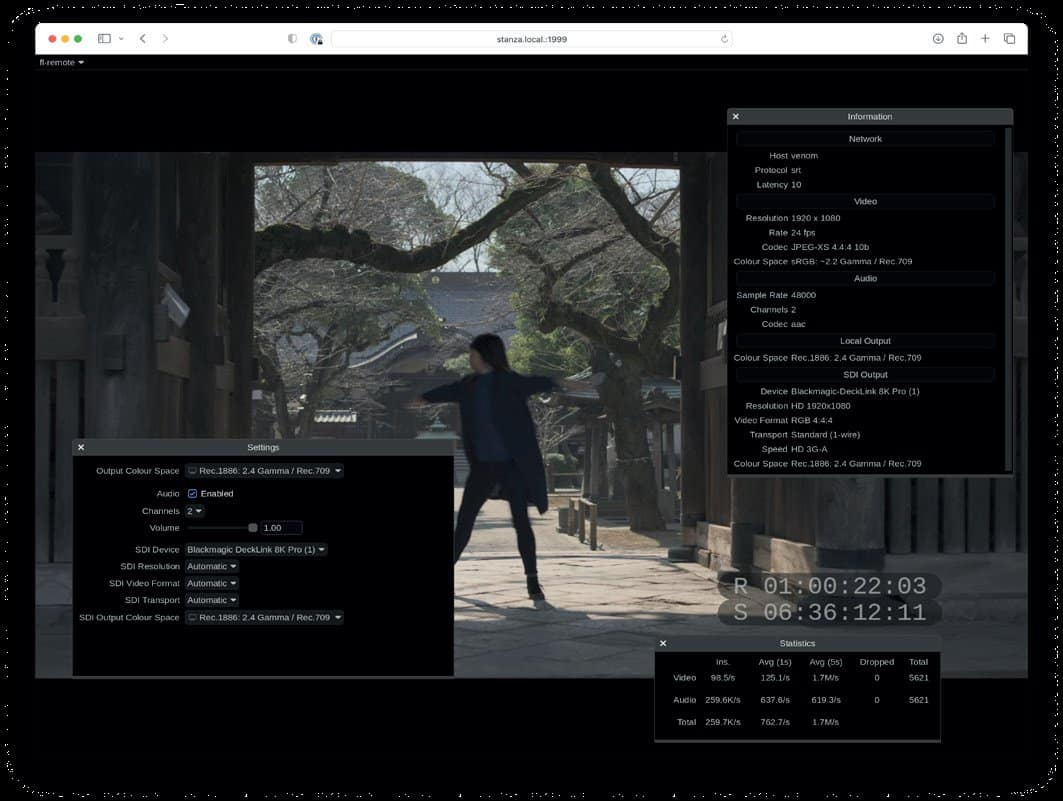Open the SDI Device dropdown
Viewport: 1063px width, 801px height.
[256, 549]
